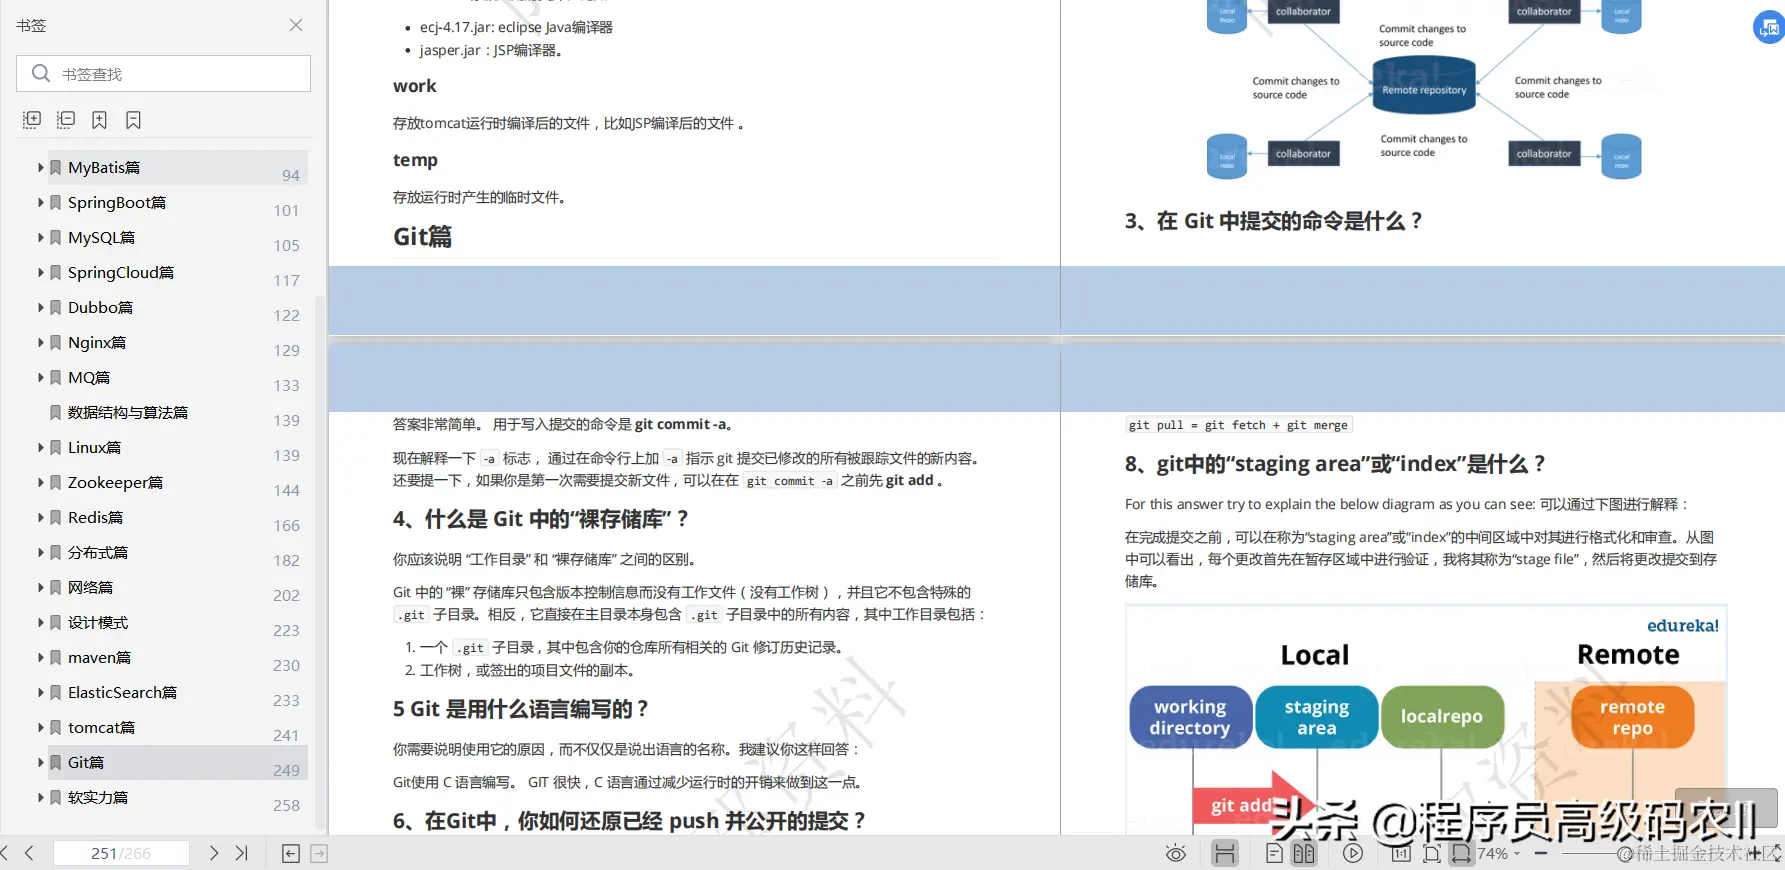Click heading '4、什么是 Git 中的"裸存储库"？'
Viewport: 1785px width, 870px height.
coord(541,519)
